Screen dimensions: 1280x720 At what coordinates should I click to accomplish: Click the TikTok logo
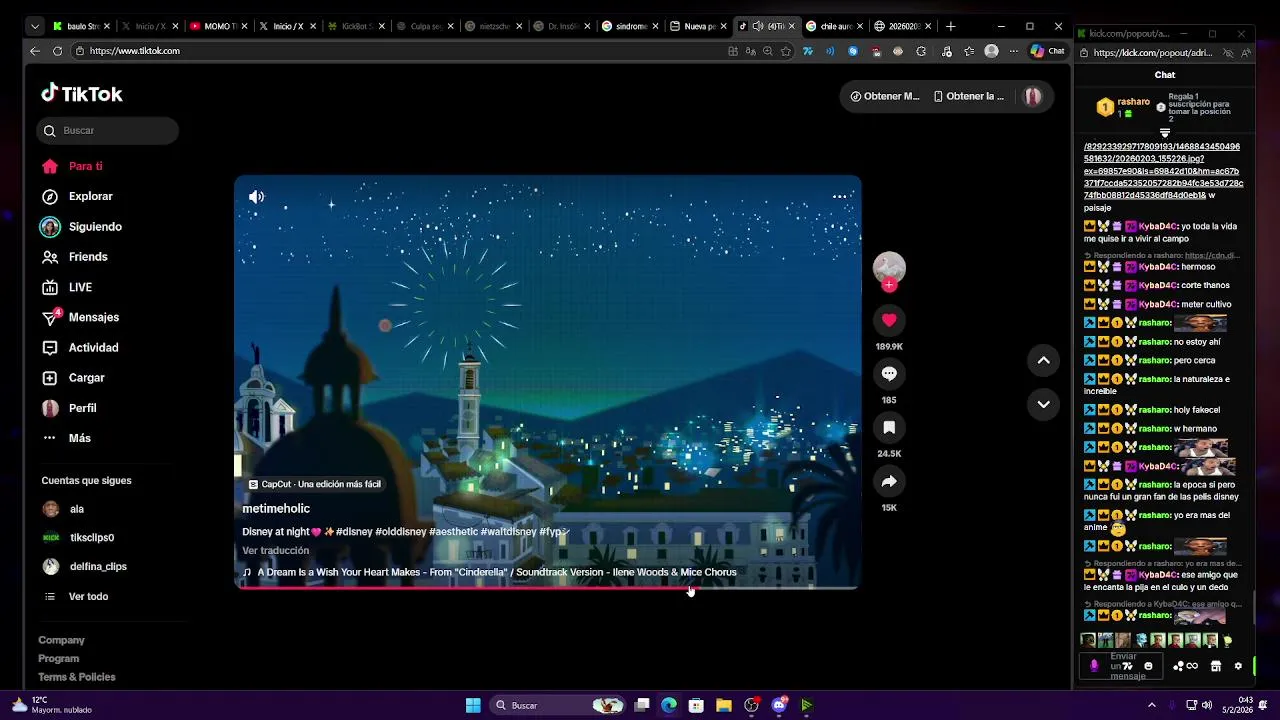pyautogui.click(x=82, y=94)
